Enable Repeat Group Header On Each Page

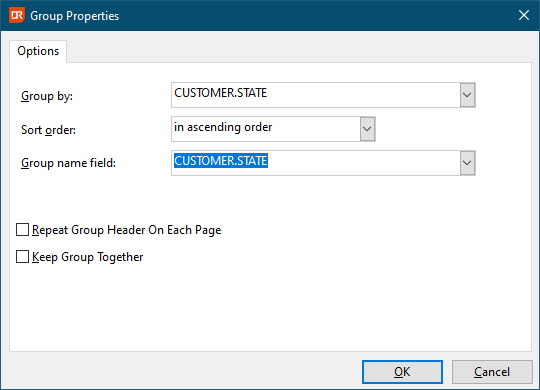coord(22,230)
